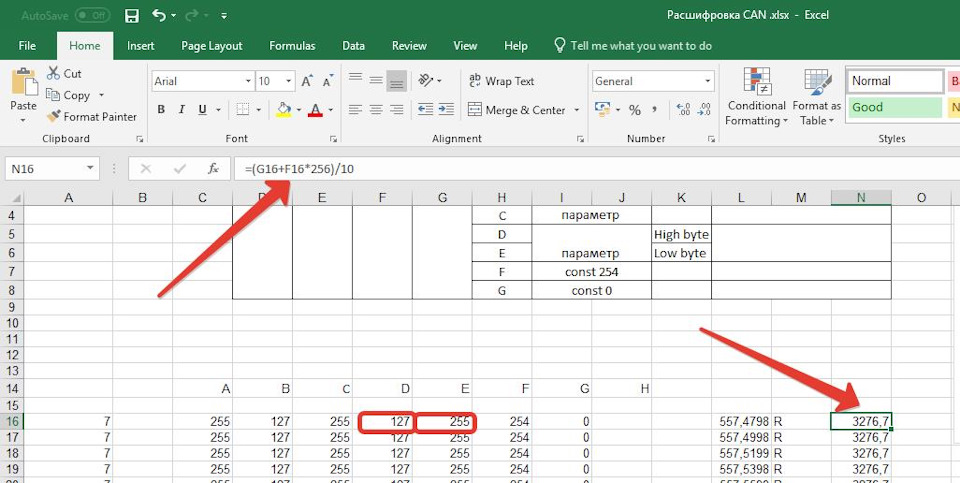This screenshot has height=483, width=960.
Task: Click Align Right icon
Action: pos(397,110)
